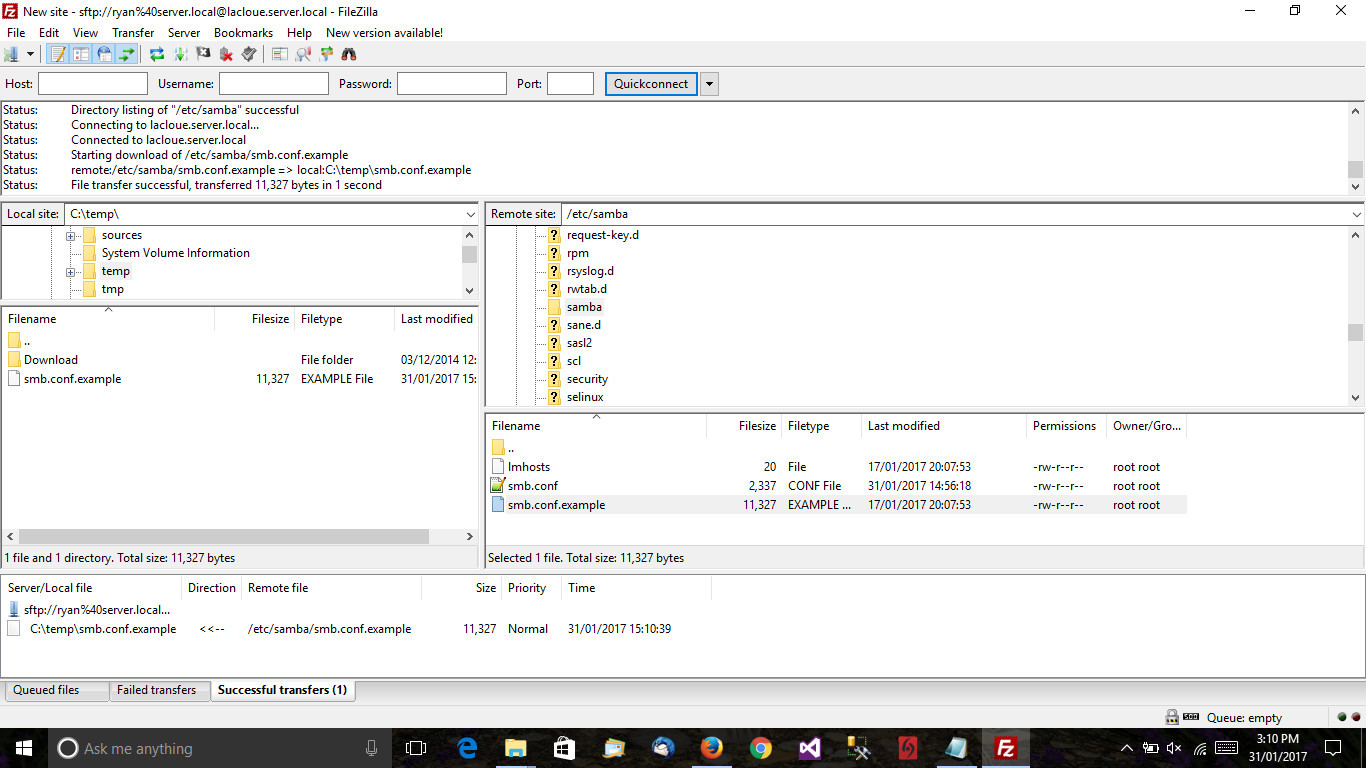Sort remote list by Last modified column
The width and height of the screenshot is (1366, 768).
tap(944, 426)
